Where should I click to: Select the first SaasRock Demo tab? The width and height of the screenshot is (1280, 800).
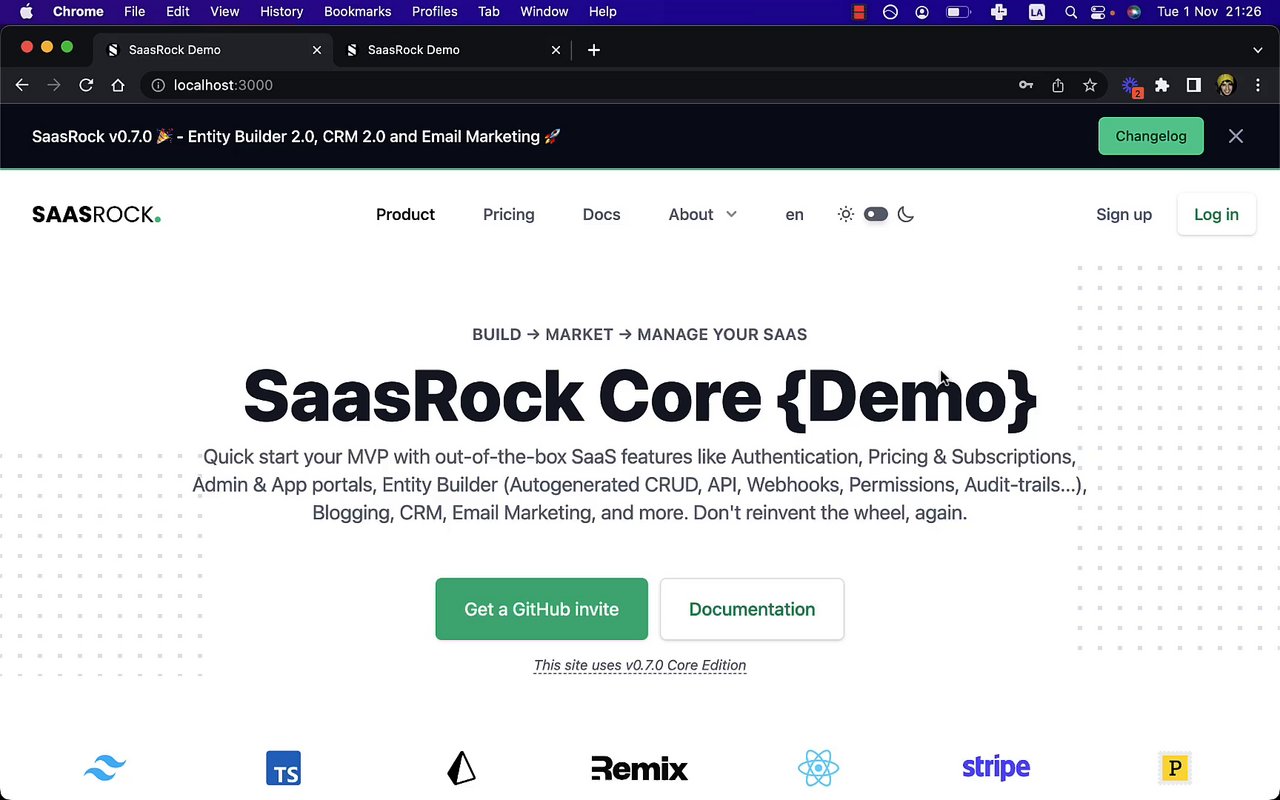(x=212, y=50)
